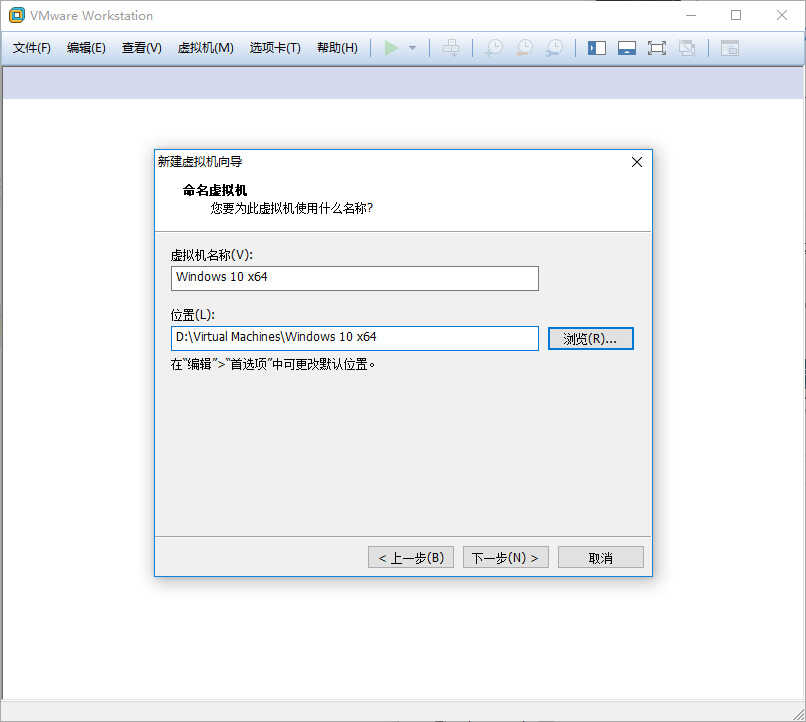Viewport: 806px width, 722px height.
Task: Click the console view icon at toolbar end
Action: click(730, 48)
